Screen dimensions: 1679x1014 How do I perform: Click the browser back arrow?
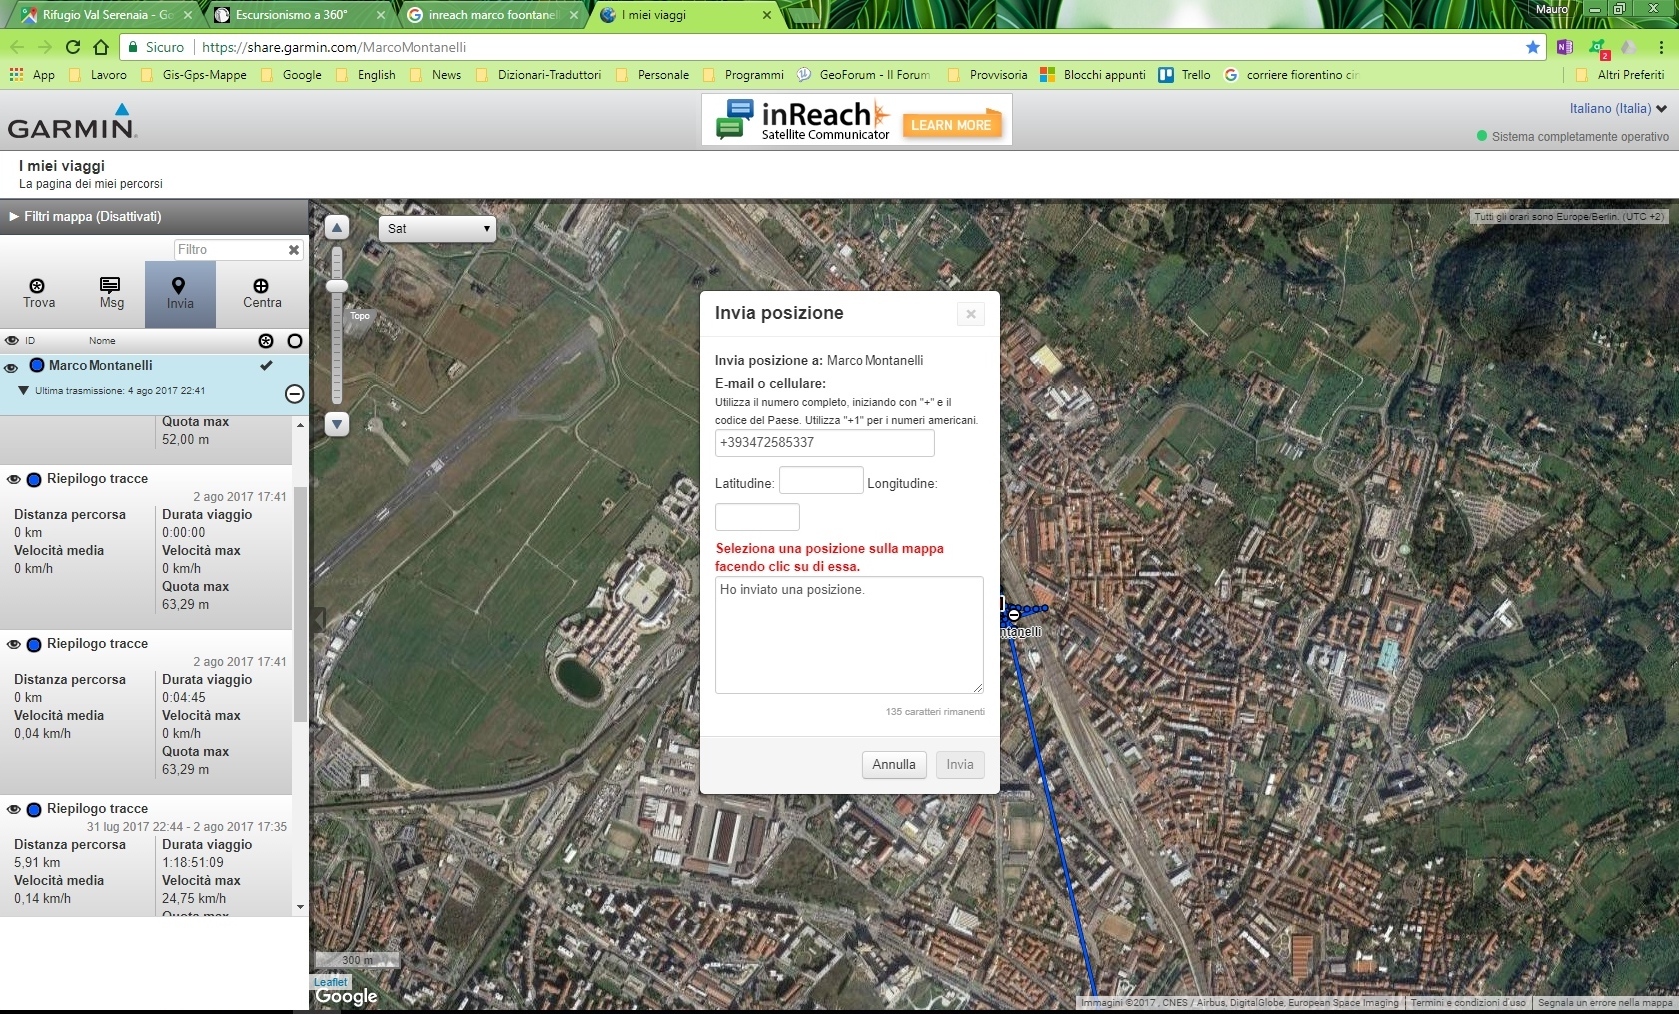click(17, 47)
